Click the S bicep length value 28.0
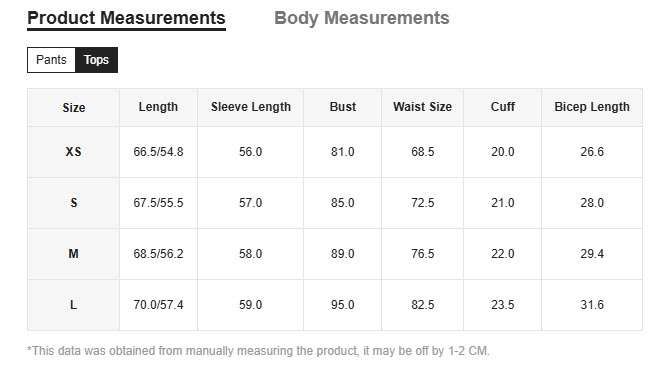The width and height of the screenshot is (668, 368). [x=592, y=203]
